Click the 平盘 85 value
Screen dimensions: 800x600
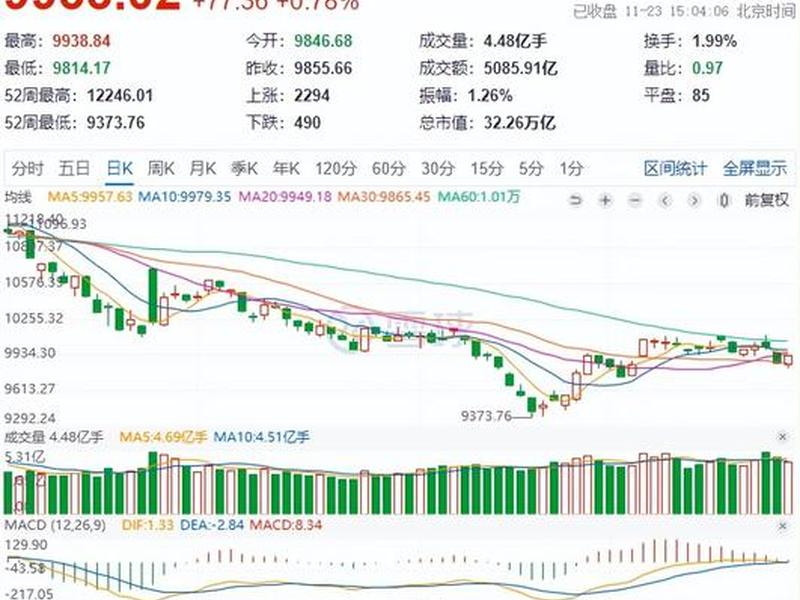point(701,95)
